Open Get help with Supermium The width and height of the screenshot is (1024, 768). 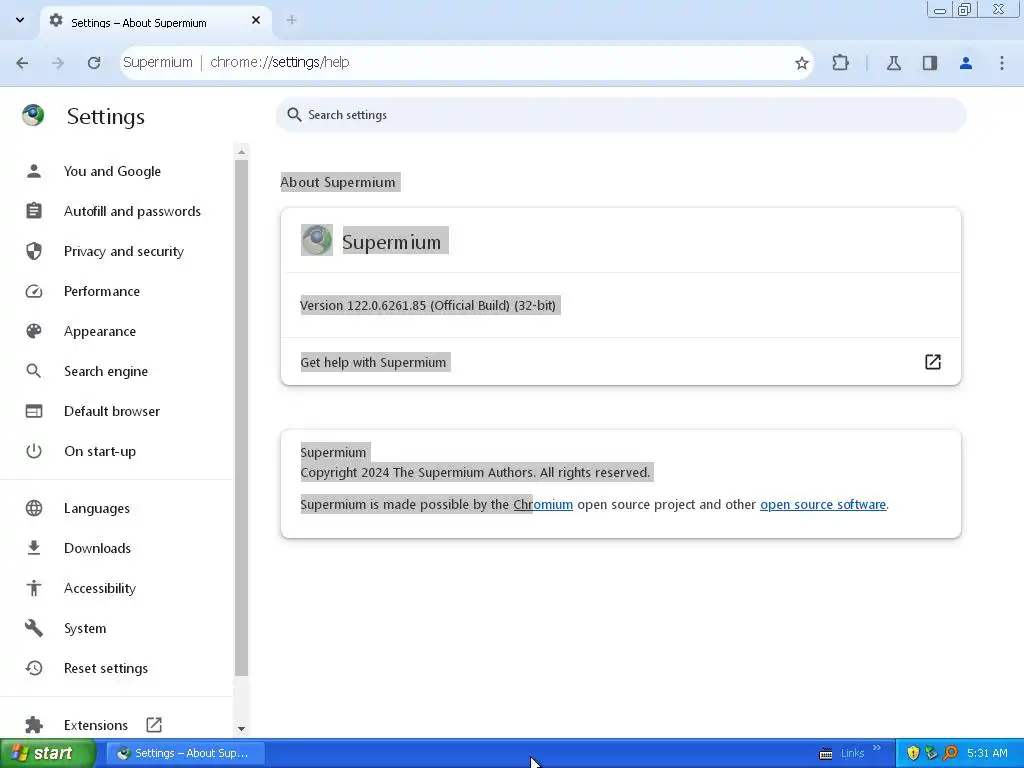tap(620, 362)
